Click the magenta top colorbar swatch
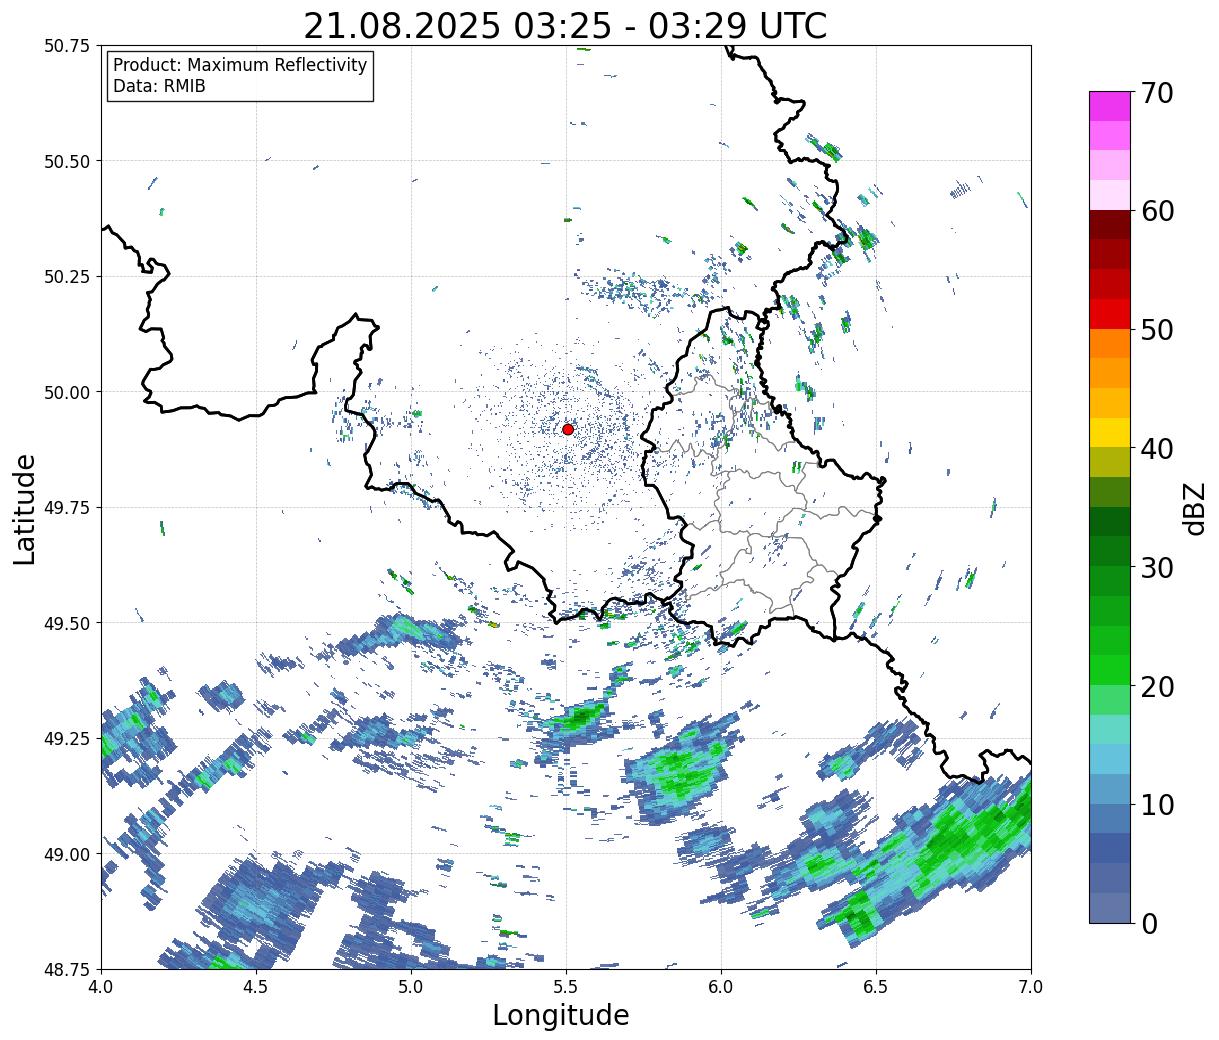Image resolution: width=1219 pixels, height=1040 pixels. coord(1110,106)
